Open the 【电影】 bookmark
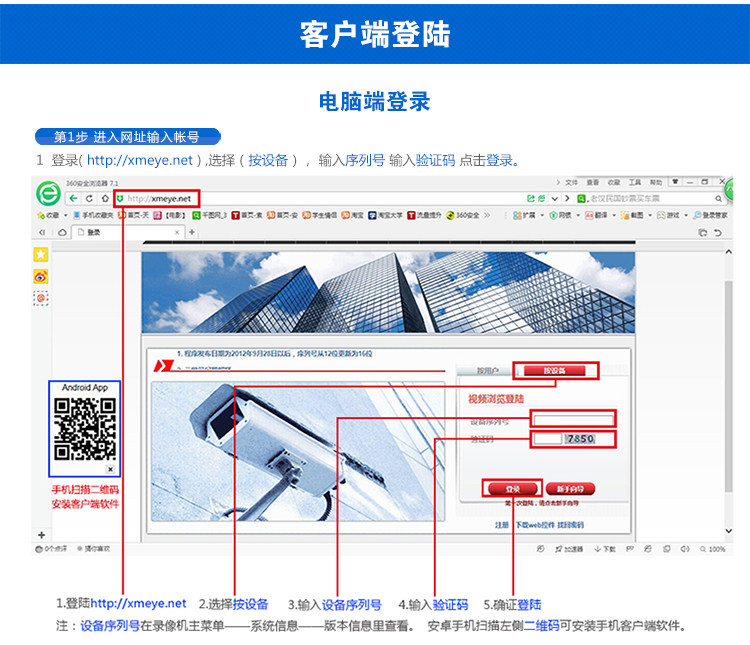 point(170,215)
